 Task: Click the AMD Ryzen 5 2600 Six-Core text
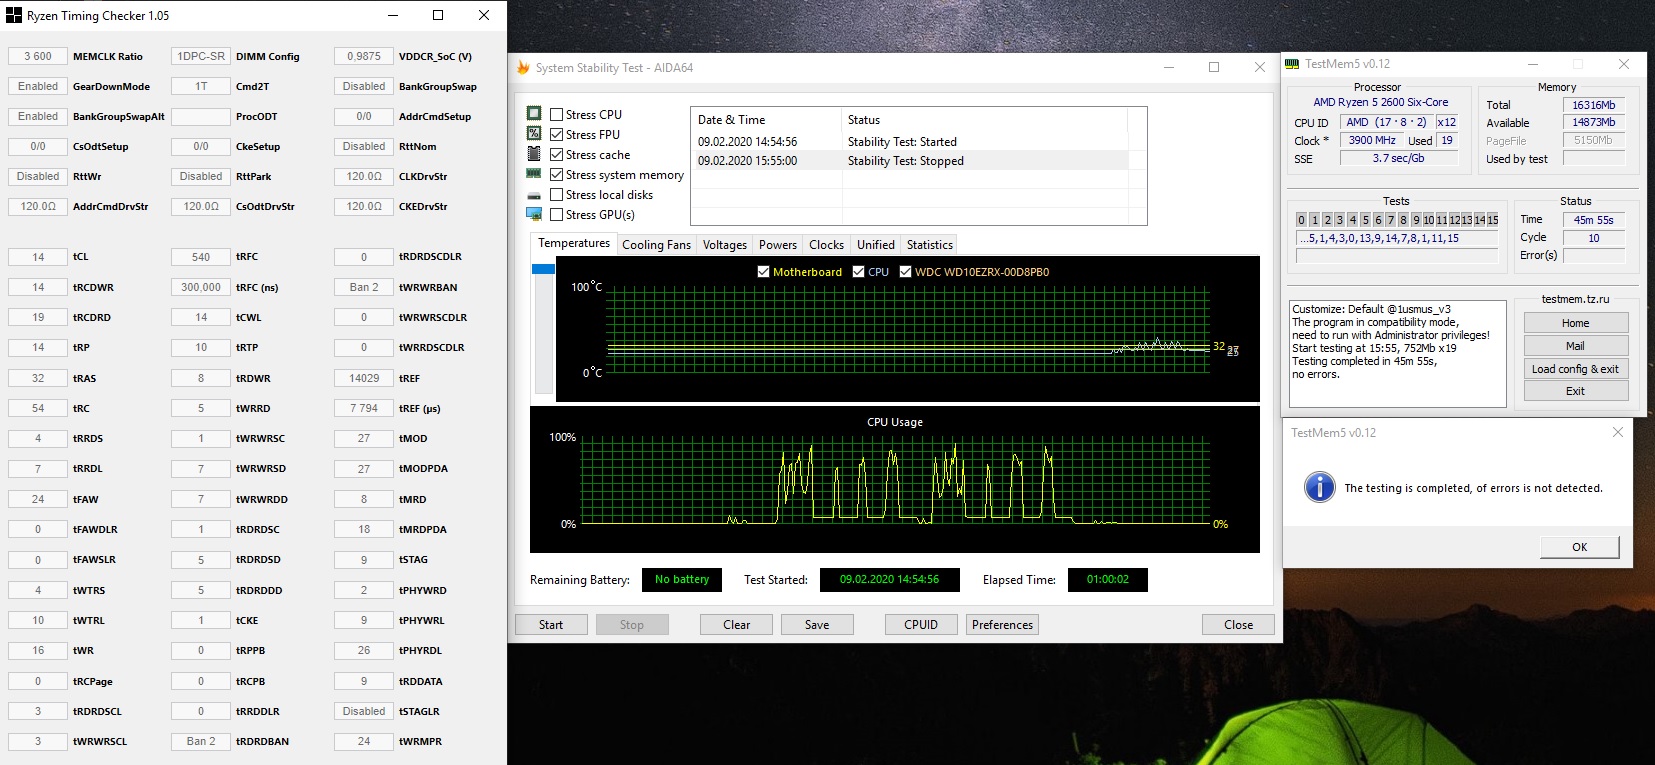pos(1380,102)
